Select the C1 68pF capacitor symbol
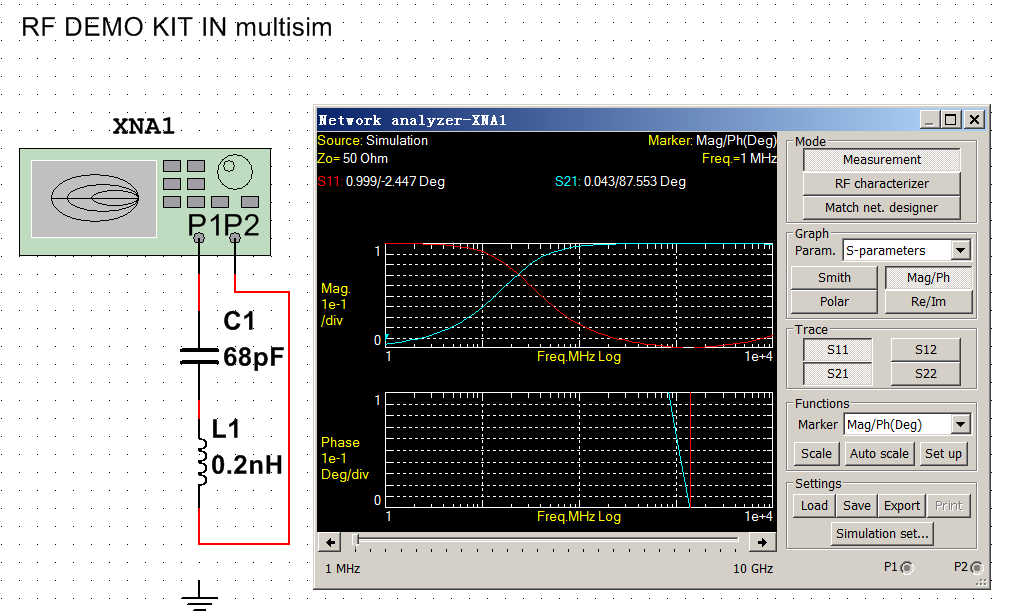 point(199,356)
